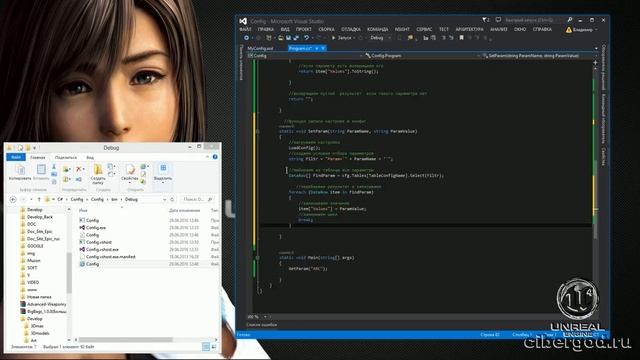This screenshot has width=640, height=360.
Task: Click the Start (Запуск) run button in Visual Studio
Action: pyautogui.click(x=342, y=38)
